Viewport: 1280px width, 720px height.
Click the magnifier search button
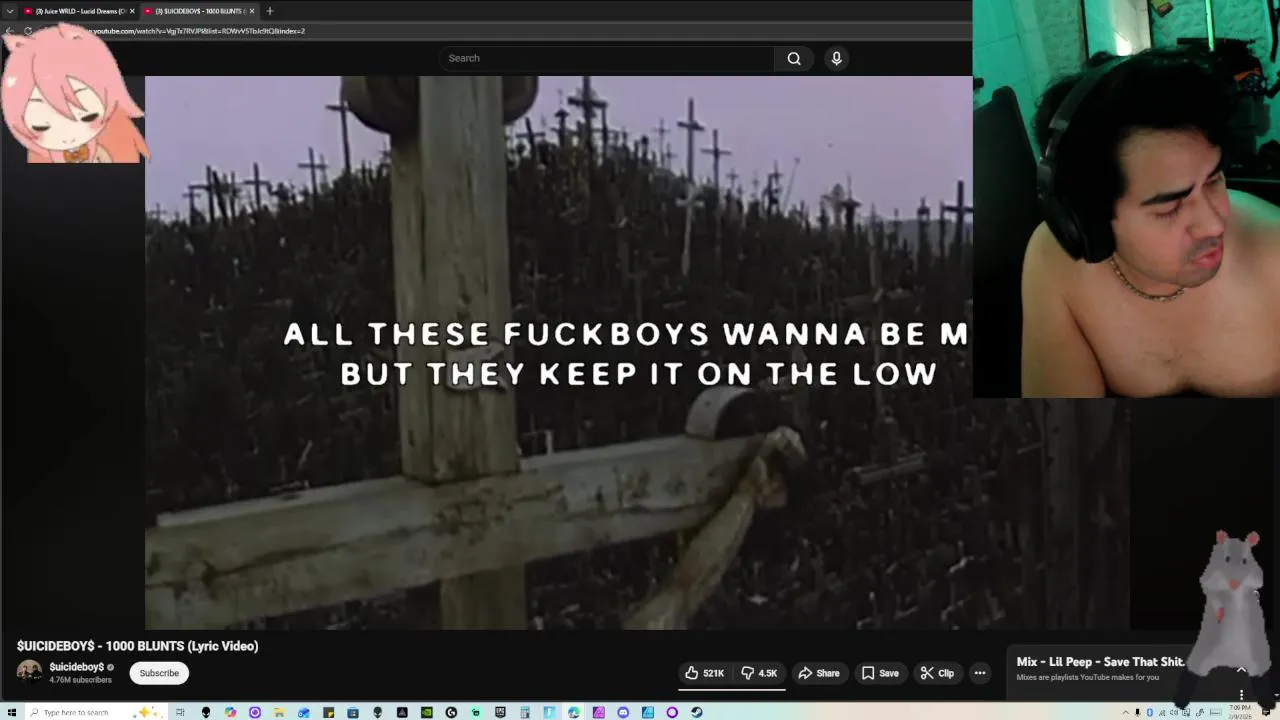(x=794, y=58)
